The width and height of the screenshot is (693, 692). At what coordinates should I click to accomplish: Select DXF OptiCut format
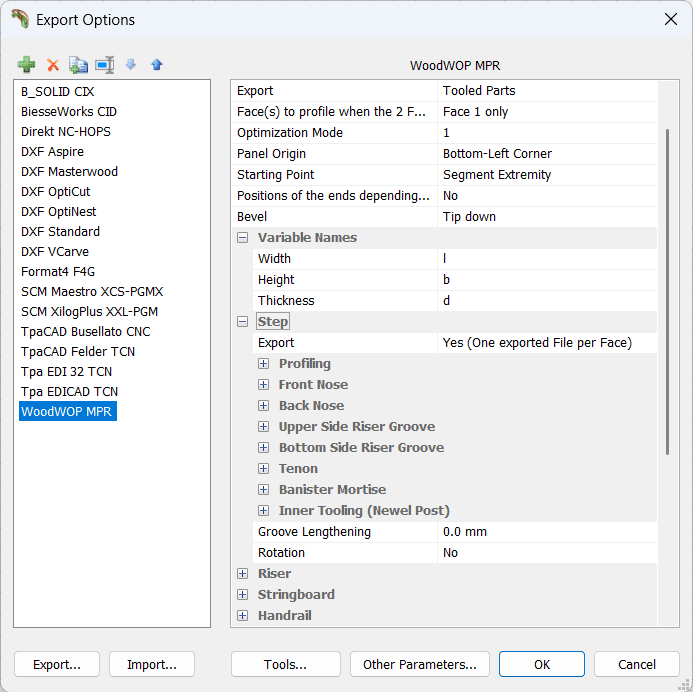pyautogui.click(x=56, y=191)
